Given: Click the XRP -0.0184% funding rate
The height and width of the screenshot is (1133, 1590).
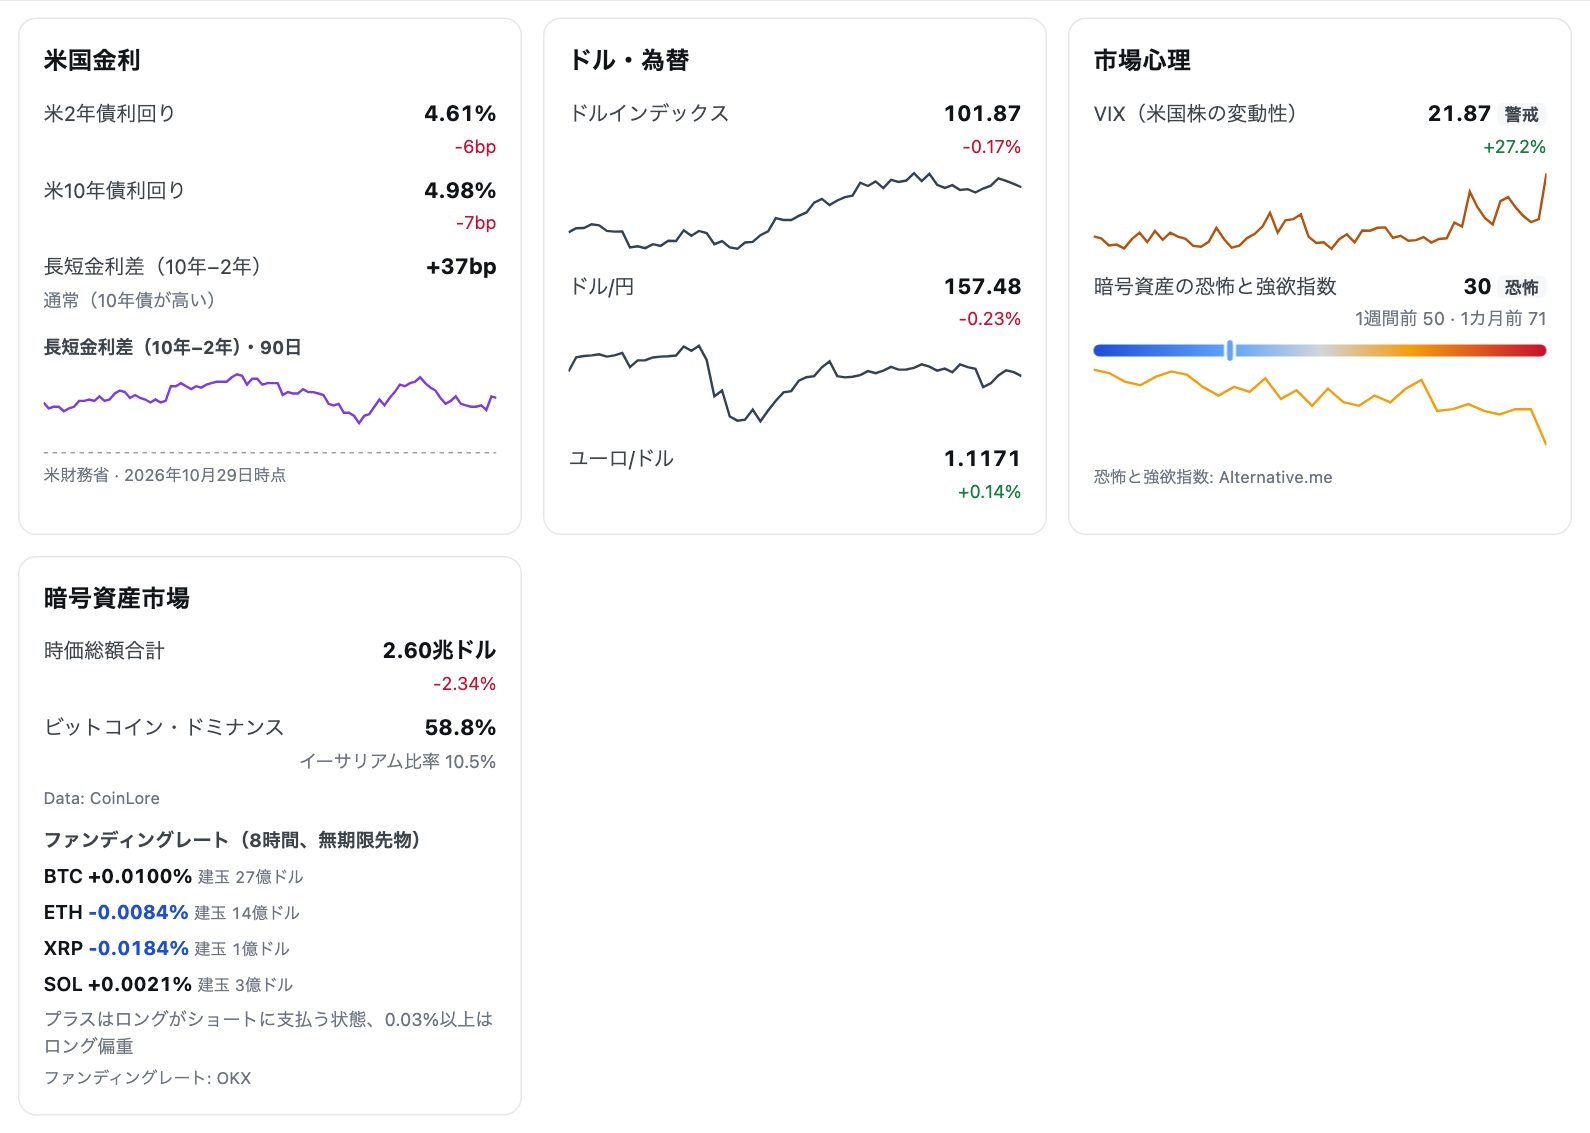Looking at the screenshot, I should coord(139,948).
